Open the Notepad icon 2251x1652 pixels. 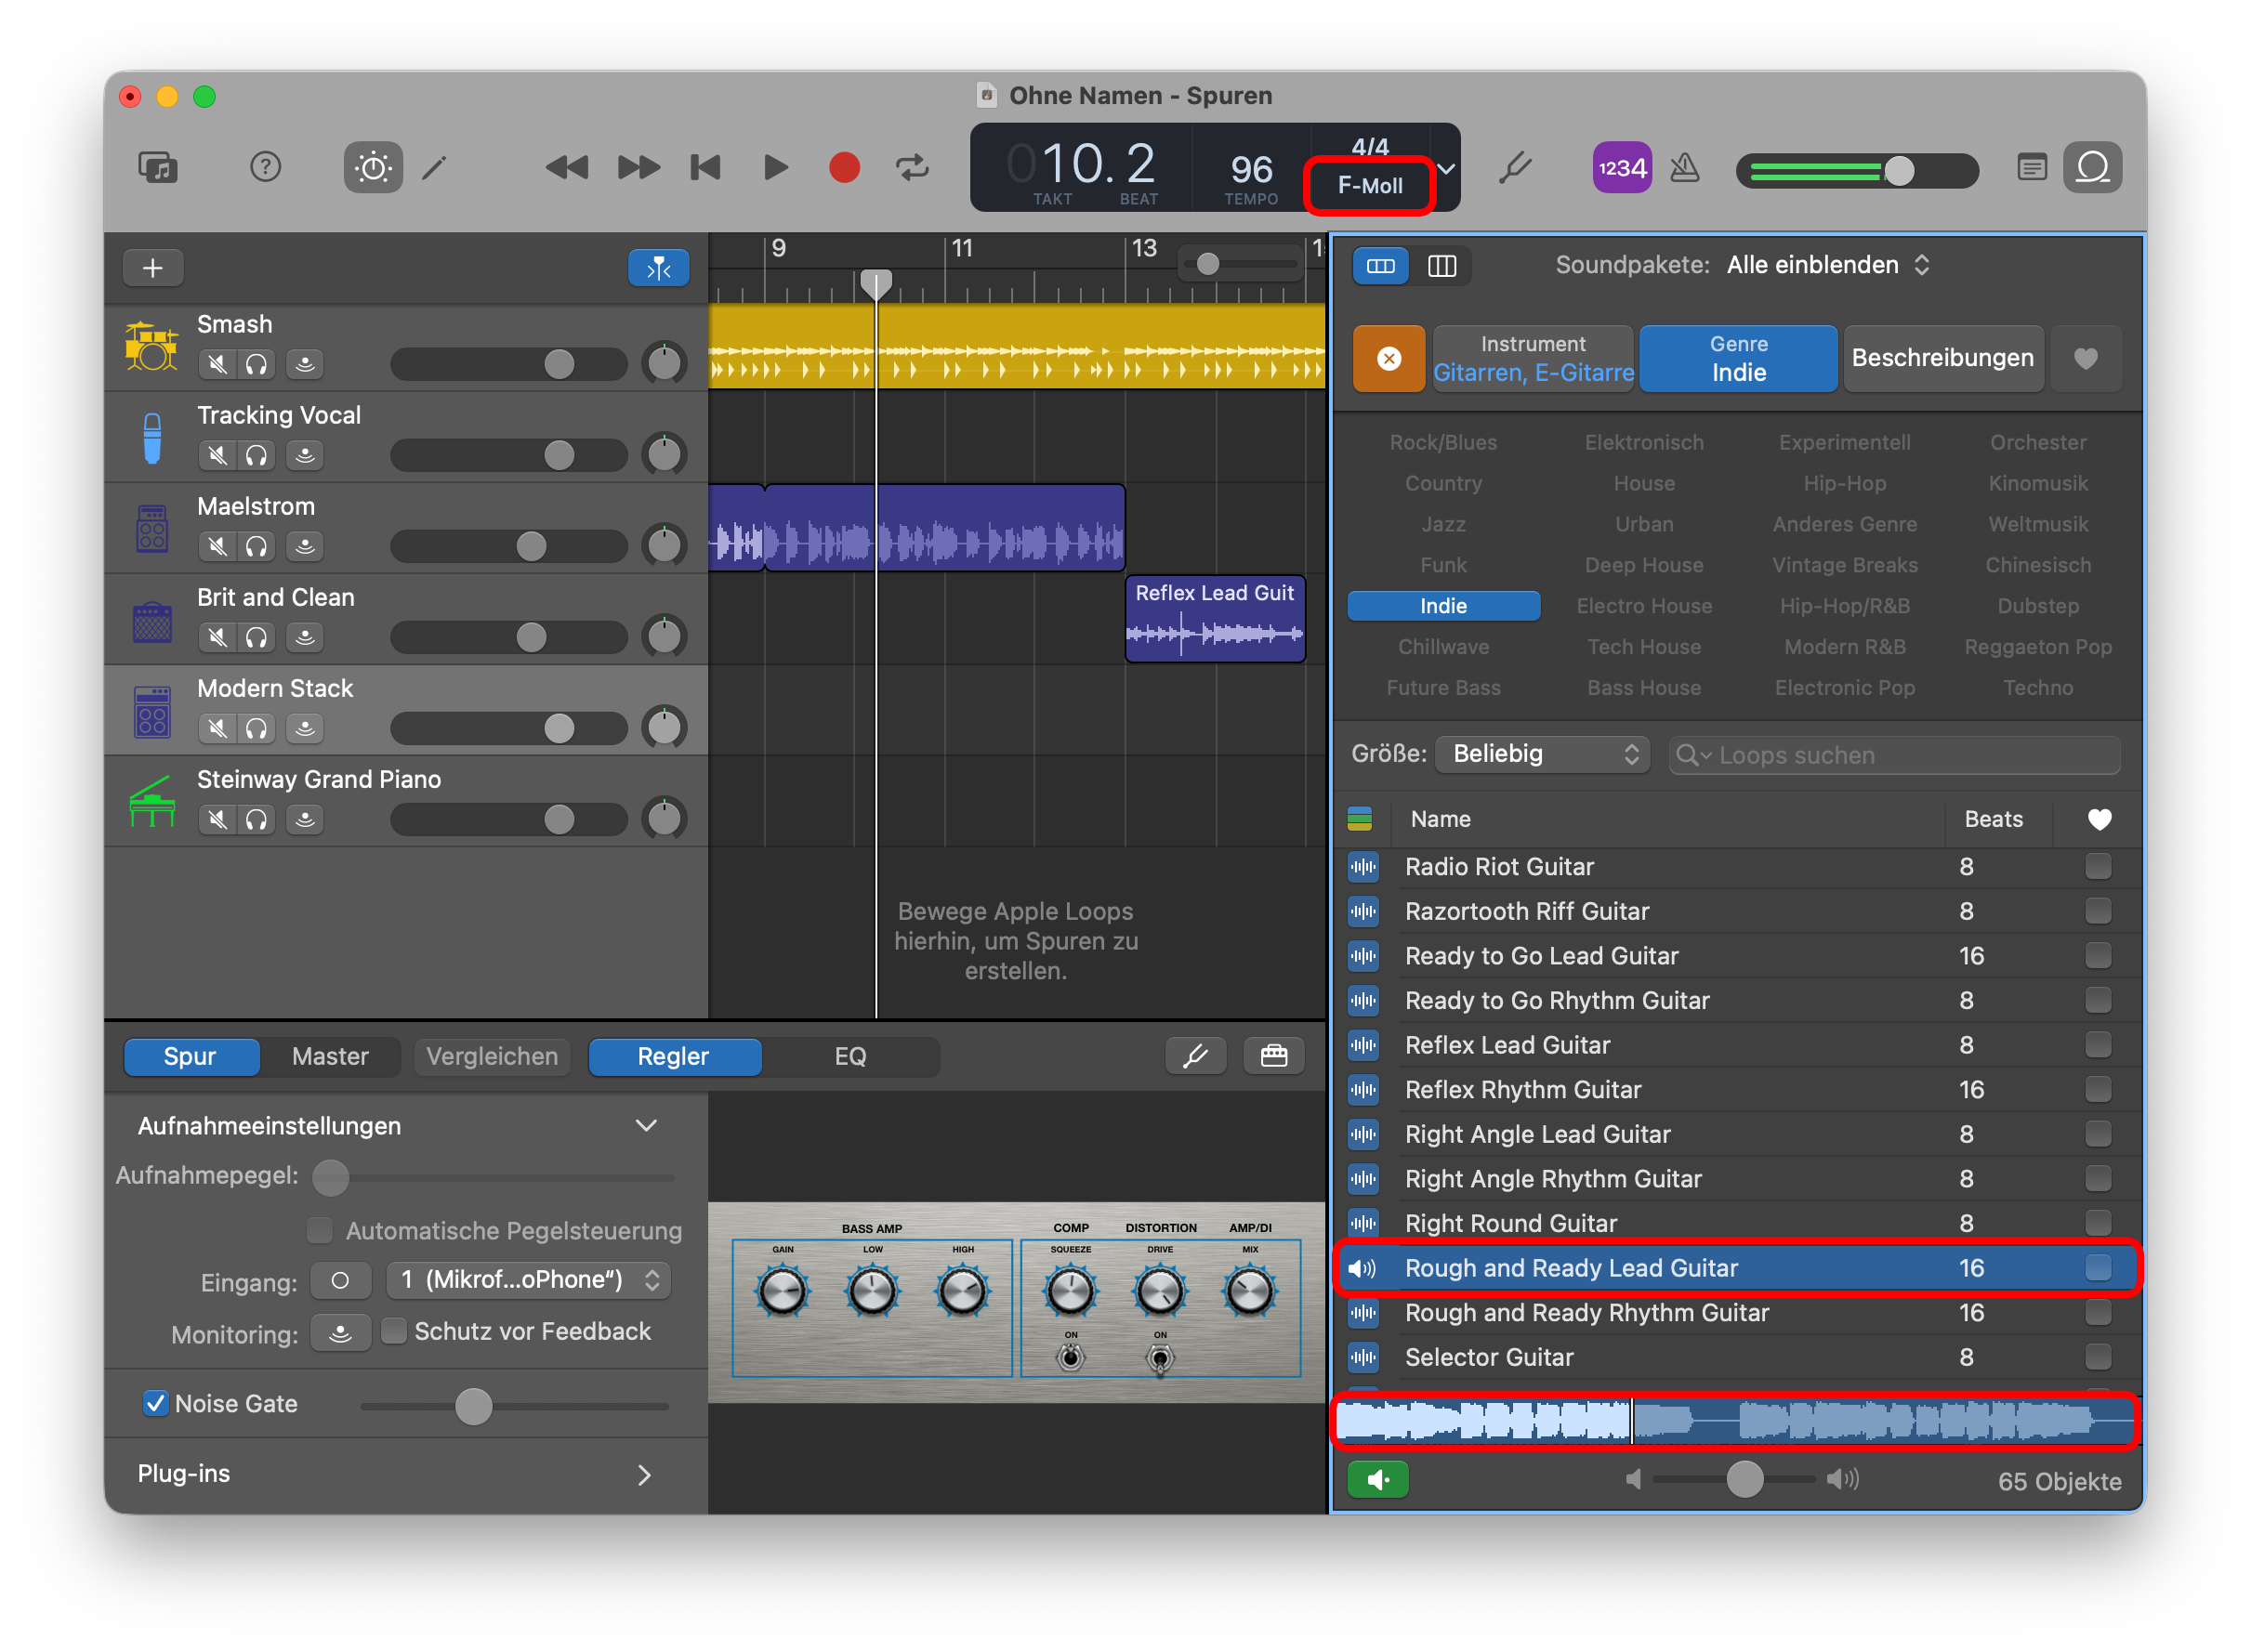point(2031,167)
